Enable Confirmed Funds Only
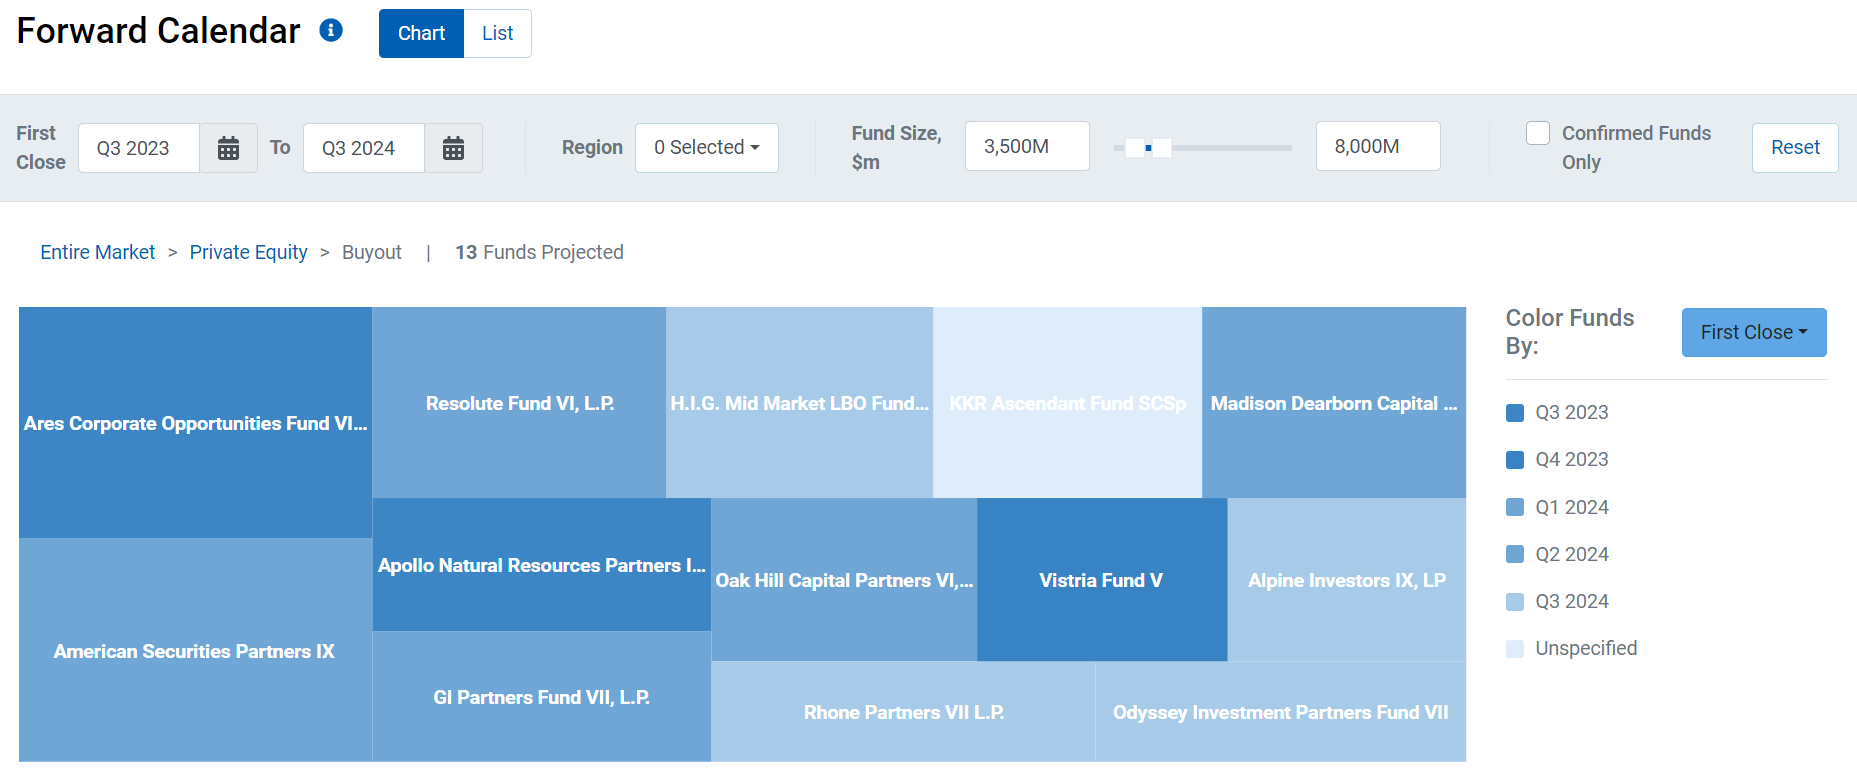Image resolution: width=1857 pixels, height=781 pixels. (x=1537, y=132)
